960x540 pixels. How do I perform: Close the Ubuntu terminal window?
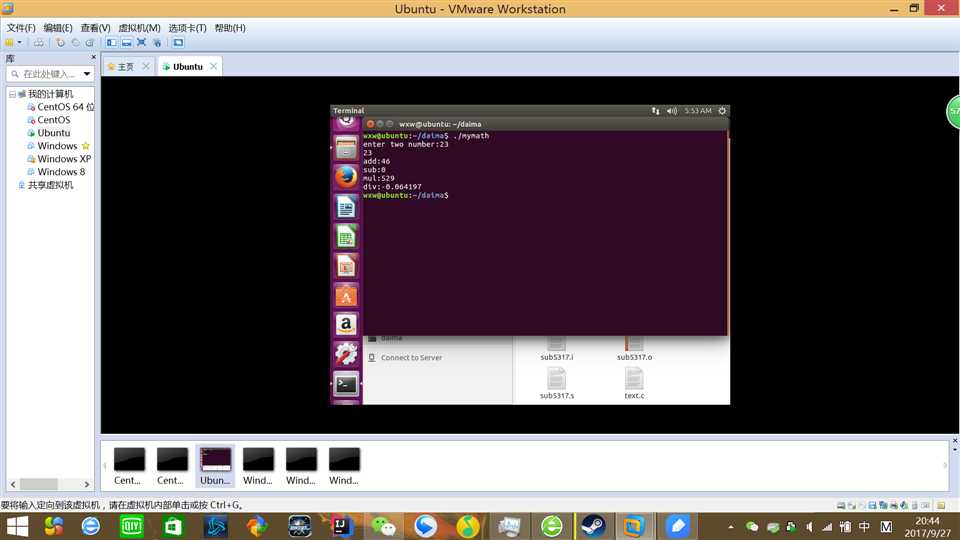370,124
